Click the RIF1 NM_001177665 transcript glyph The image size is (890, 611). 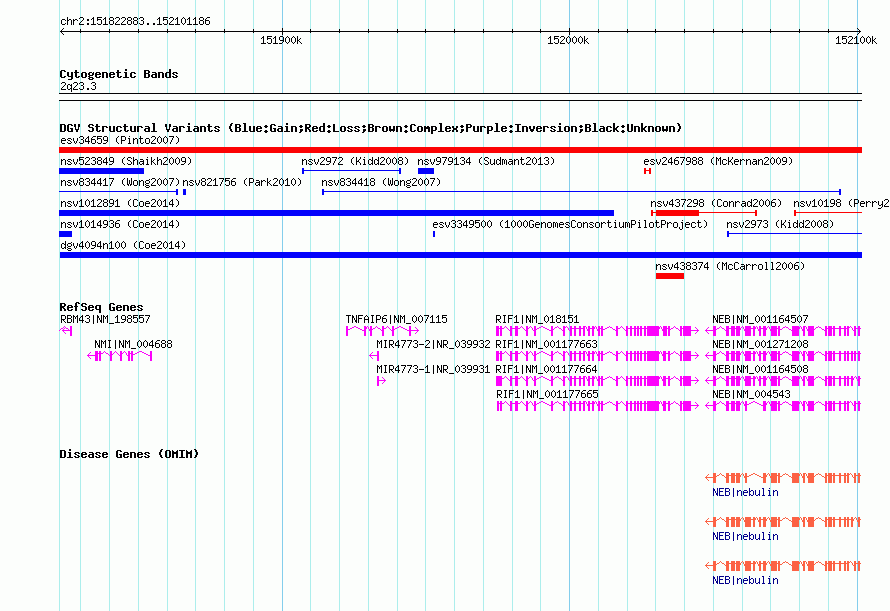[598, 406]
